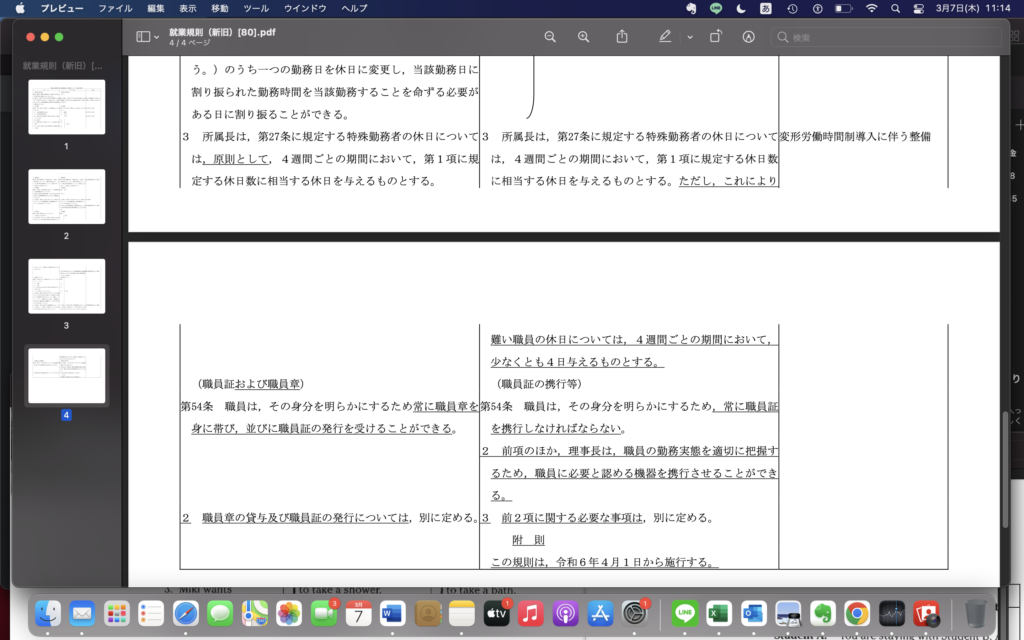Launch Microsoft Excel from the Dock
1024x640 pixels.
(x=718, y=615)
